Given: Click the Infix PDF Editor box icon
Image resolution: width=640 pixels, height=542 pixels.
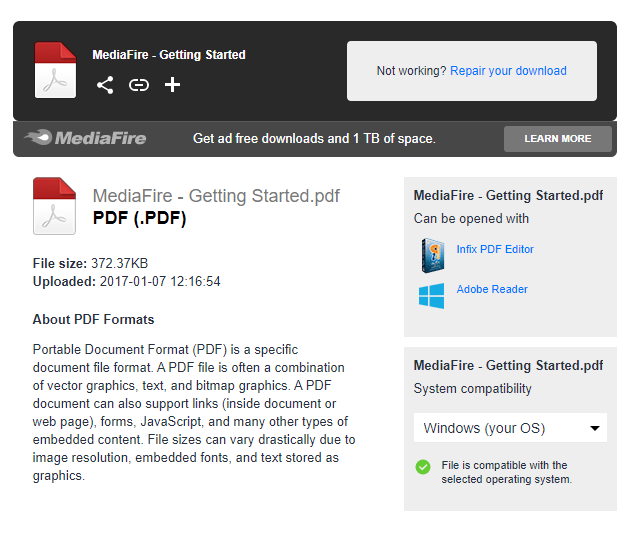Looking at the screenshot, I should coord(431,254).
